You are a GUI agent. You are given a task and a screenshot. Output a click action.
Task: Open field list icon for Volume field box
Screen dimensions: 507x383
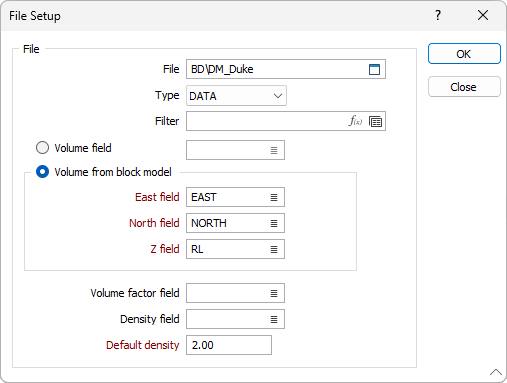[x=274, y=150]
